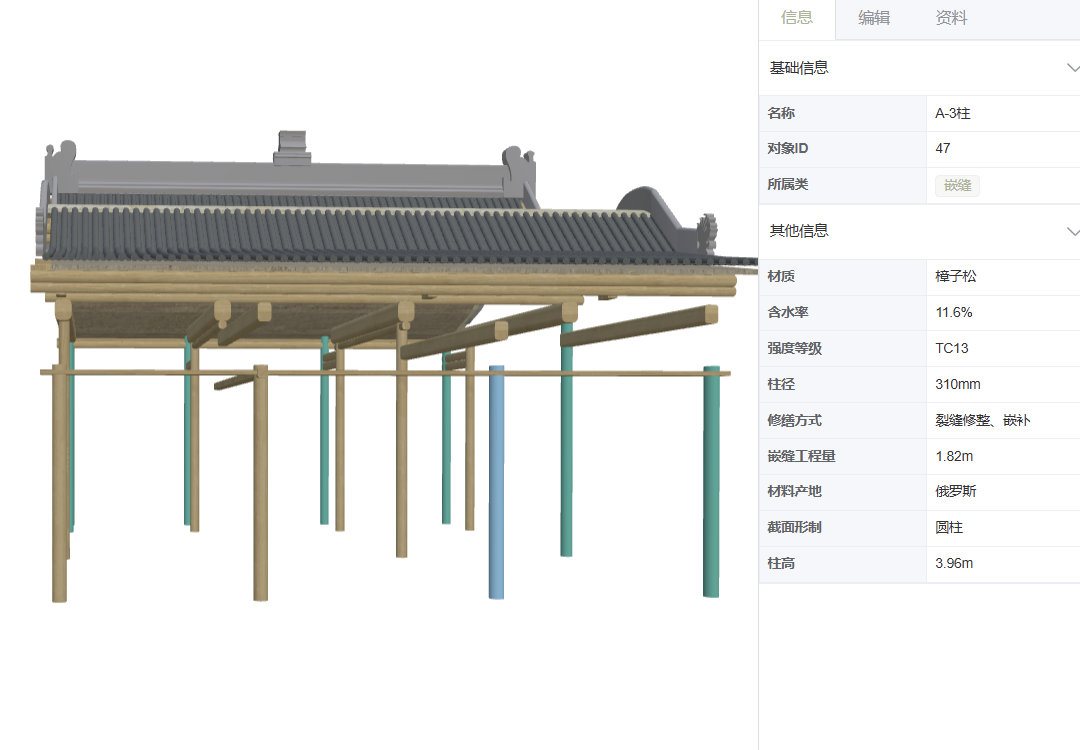Open the 资料 tab
Viewport: 1080px width, 750px height.
tap(951, 18)
